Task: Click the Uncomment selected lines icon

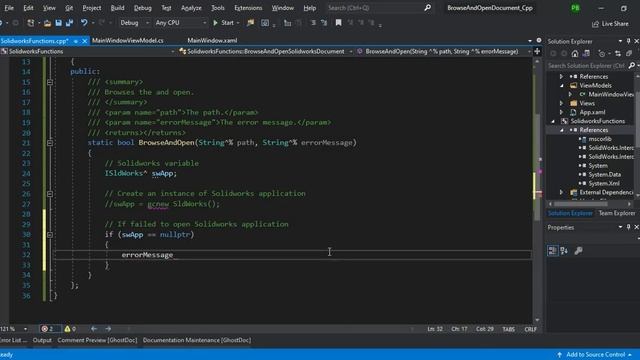Action: (324, 23)
